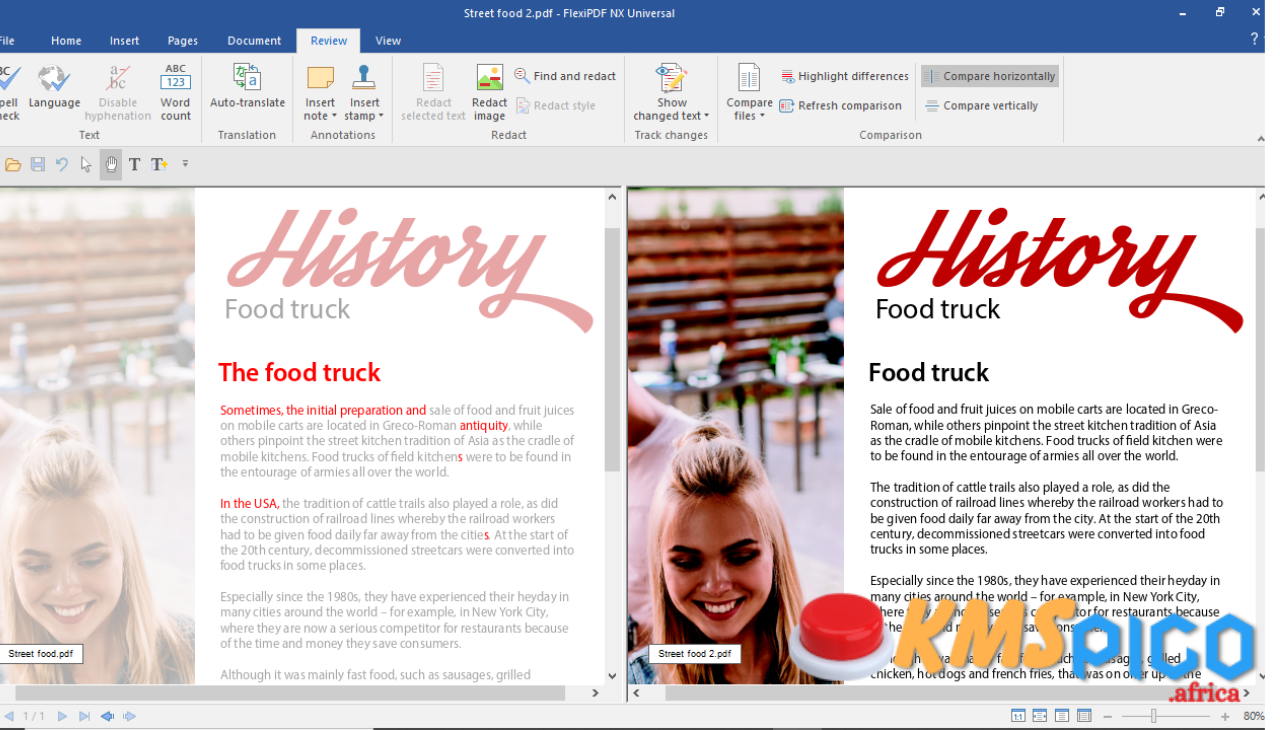The height and width of the screenshot is (730, 1280).
Task: Click the 'Food truck' black heading in right pane
Action: [928, 372]
